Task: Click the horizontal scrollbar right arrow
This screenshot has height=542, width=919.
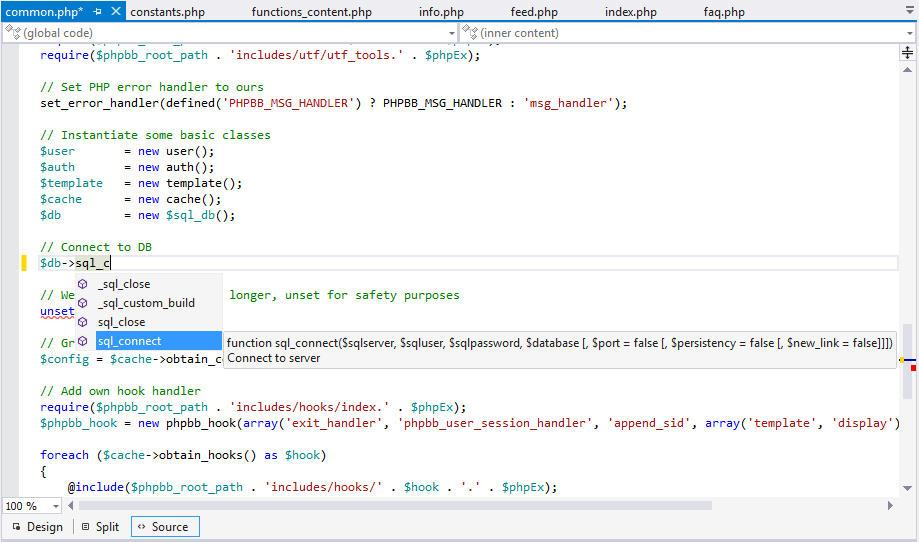Action: click(x=890, y=505)
